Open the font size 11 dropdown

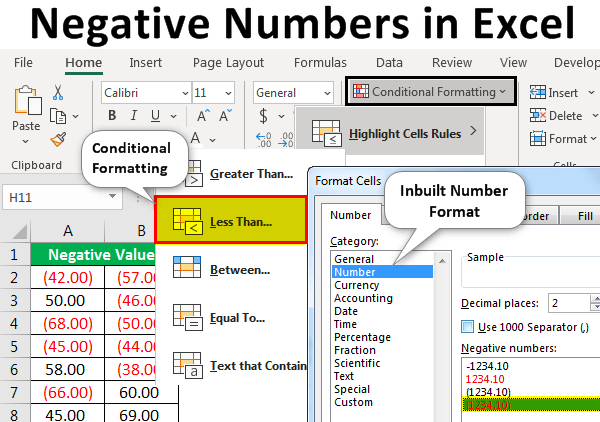tap(228, 93)
